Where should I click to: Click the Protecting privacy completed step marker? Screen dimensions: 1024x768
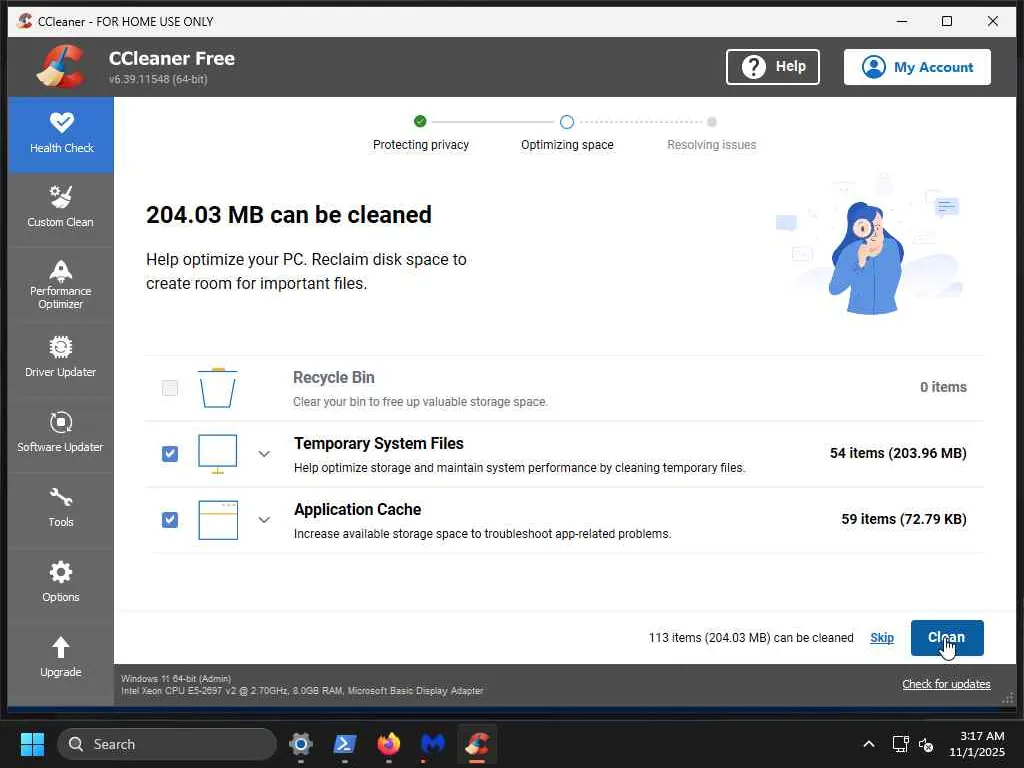coord(420,121)
